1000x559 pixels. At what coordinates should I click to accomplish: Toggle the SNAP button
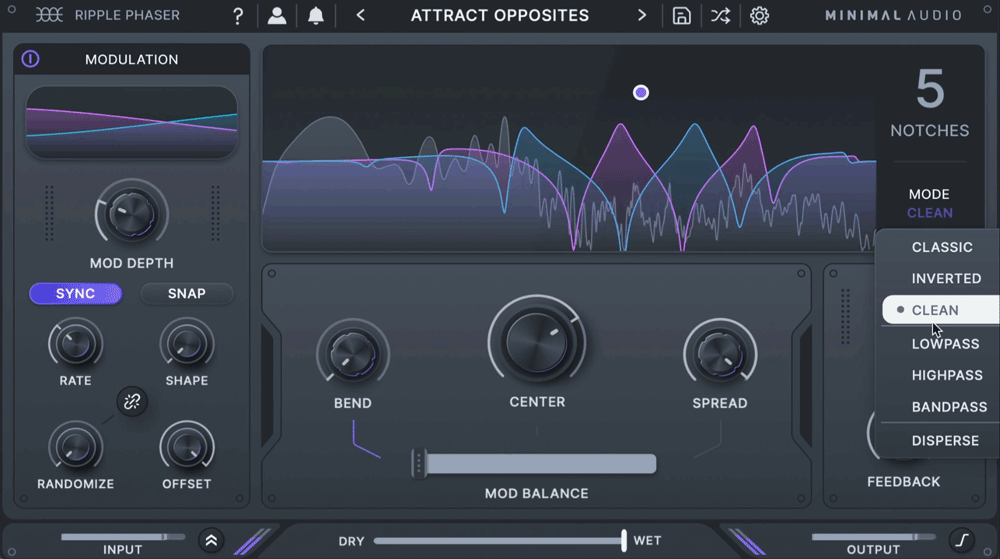187,294
